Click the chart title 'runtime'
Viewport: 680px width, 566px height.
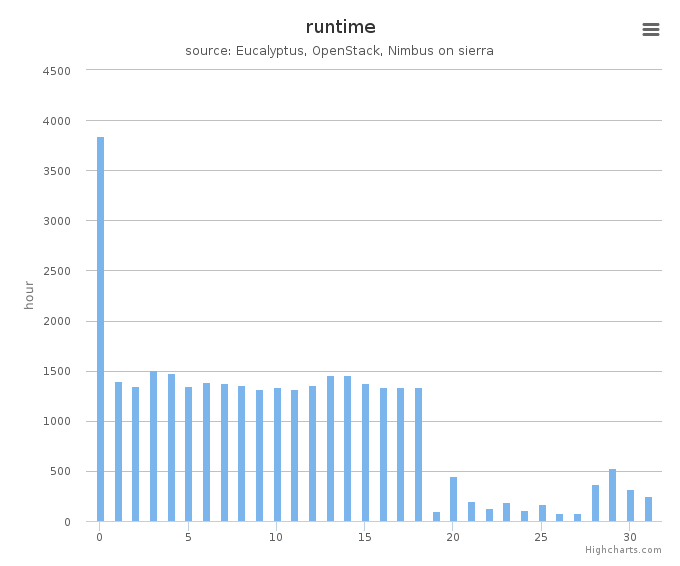pos(340,27)
